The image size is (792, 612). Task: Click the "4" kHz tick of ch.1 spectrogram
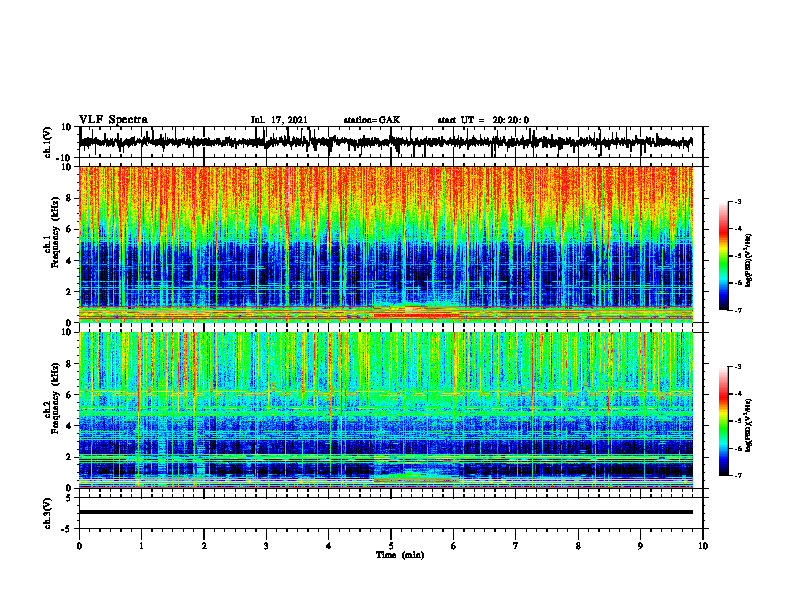click(69, 261)
